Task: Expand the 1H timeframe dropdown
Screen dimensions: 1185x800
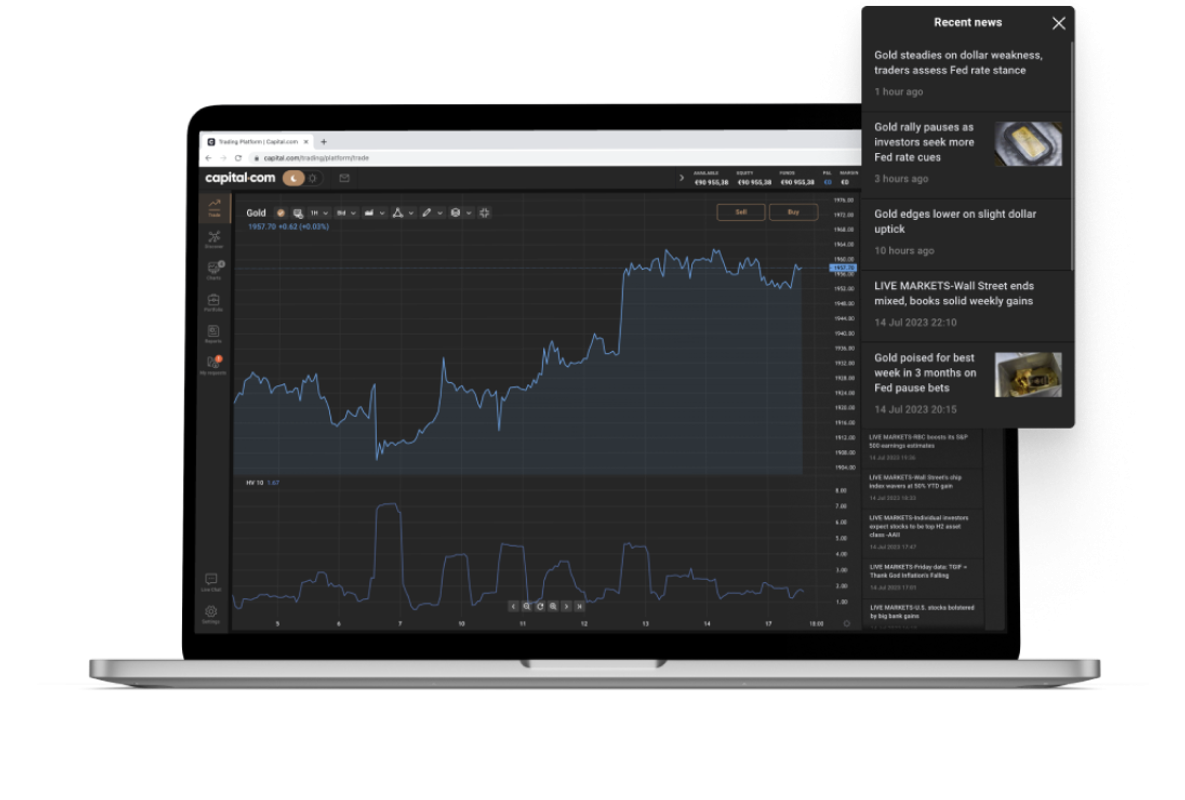Action: tap(319, 213)
